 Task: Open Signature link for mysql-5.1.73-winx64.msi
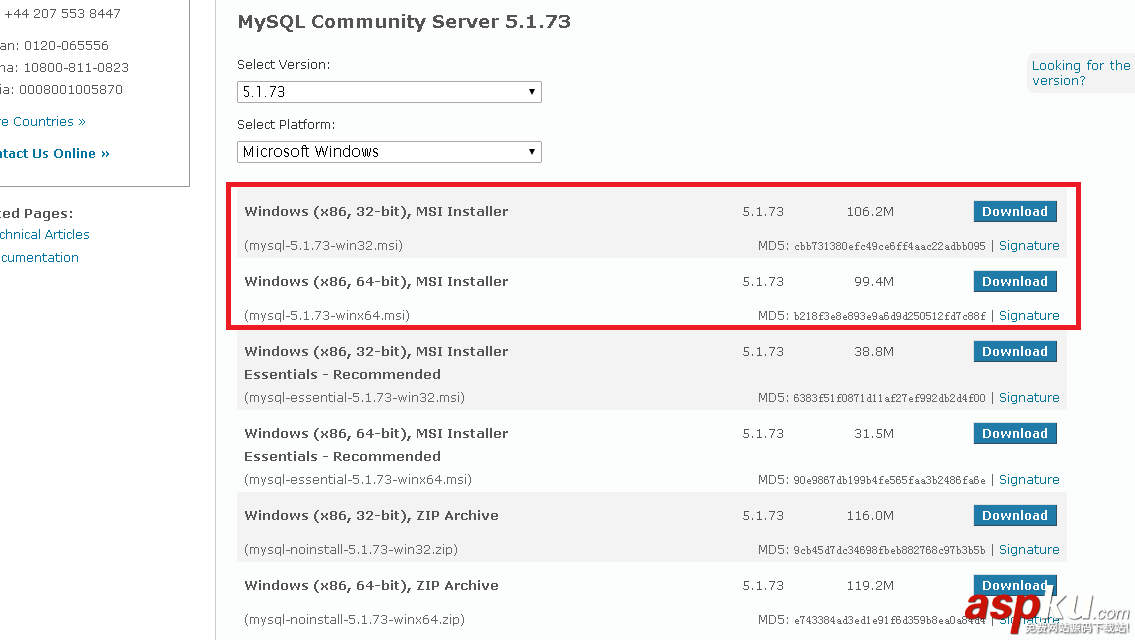point(1028,316)
